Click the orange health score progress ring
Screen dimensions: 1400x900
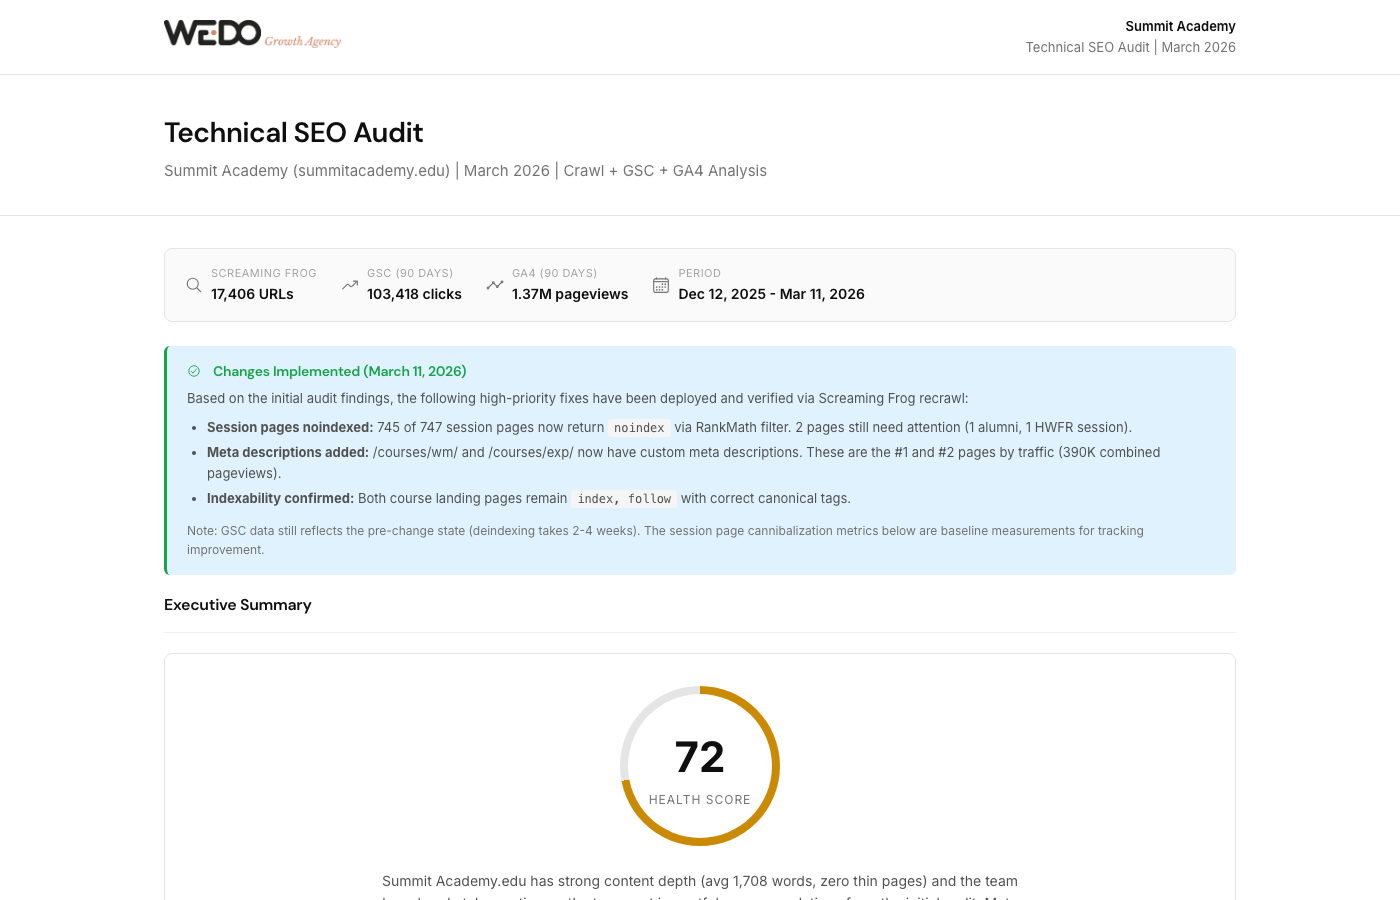point(773,766)
